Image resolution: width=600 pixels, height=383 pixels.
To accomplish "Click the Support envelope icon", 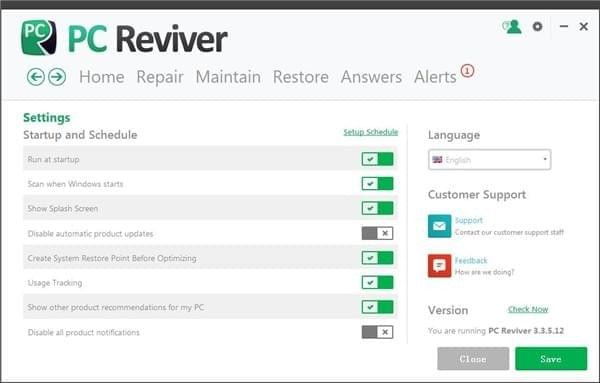I will pyautogui.click(x=439, y=226).
